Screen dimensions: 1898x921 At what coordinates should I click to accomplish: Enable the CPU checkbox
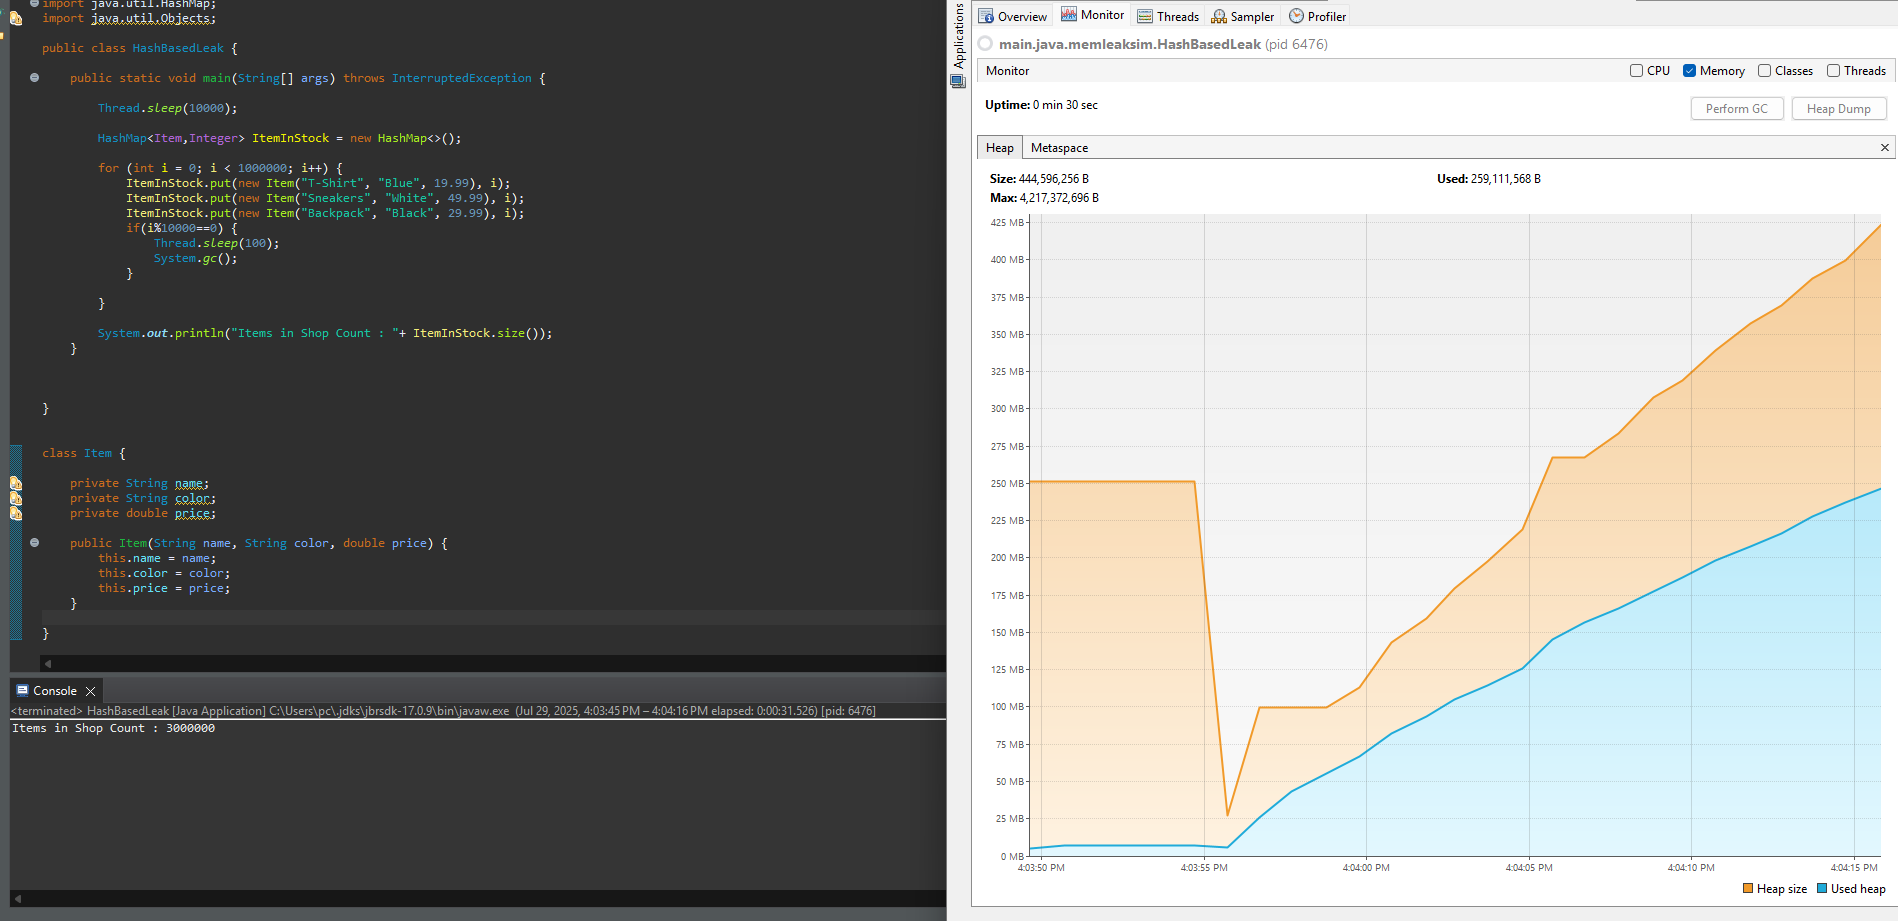point(1636,71)
